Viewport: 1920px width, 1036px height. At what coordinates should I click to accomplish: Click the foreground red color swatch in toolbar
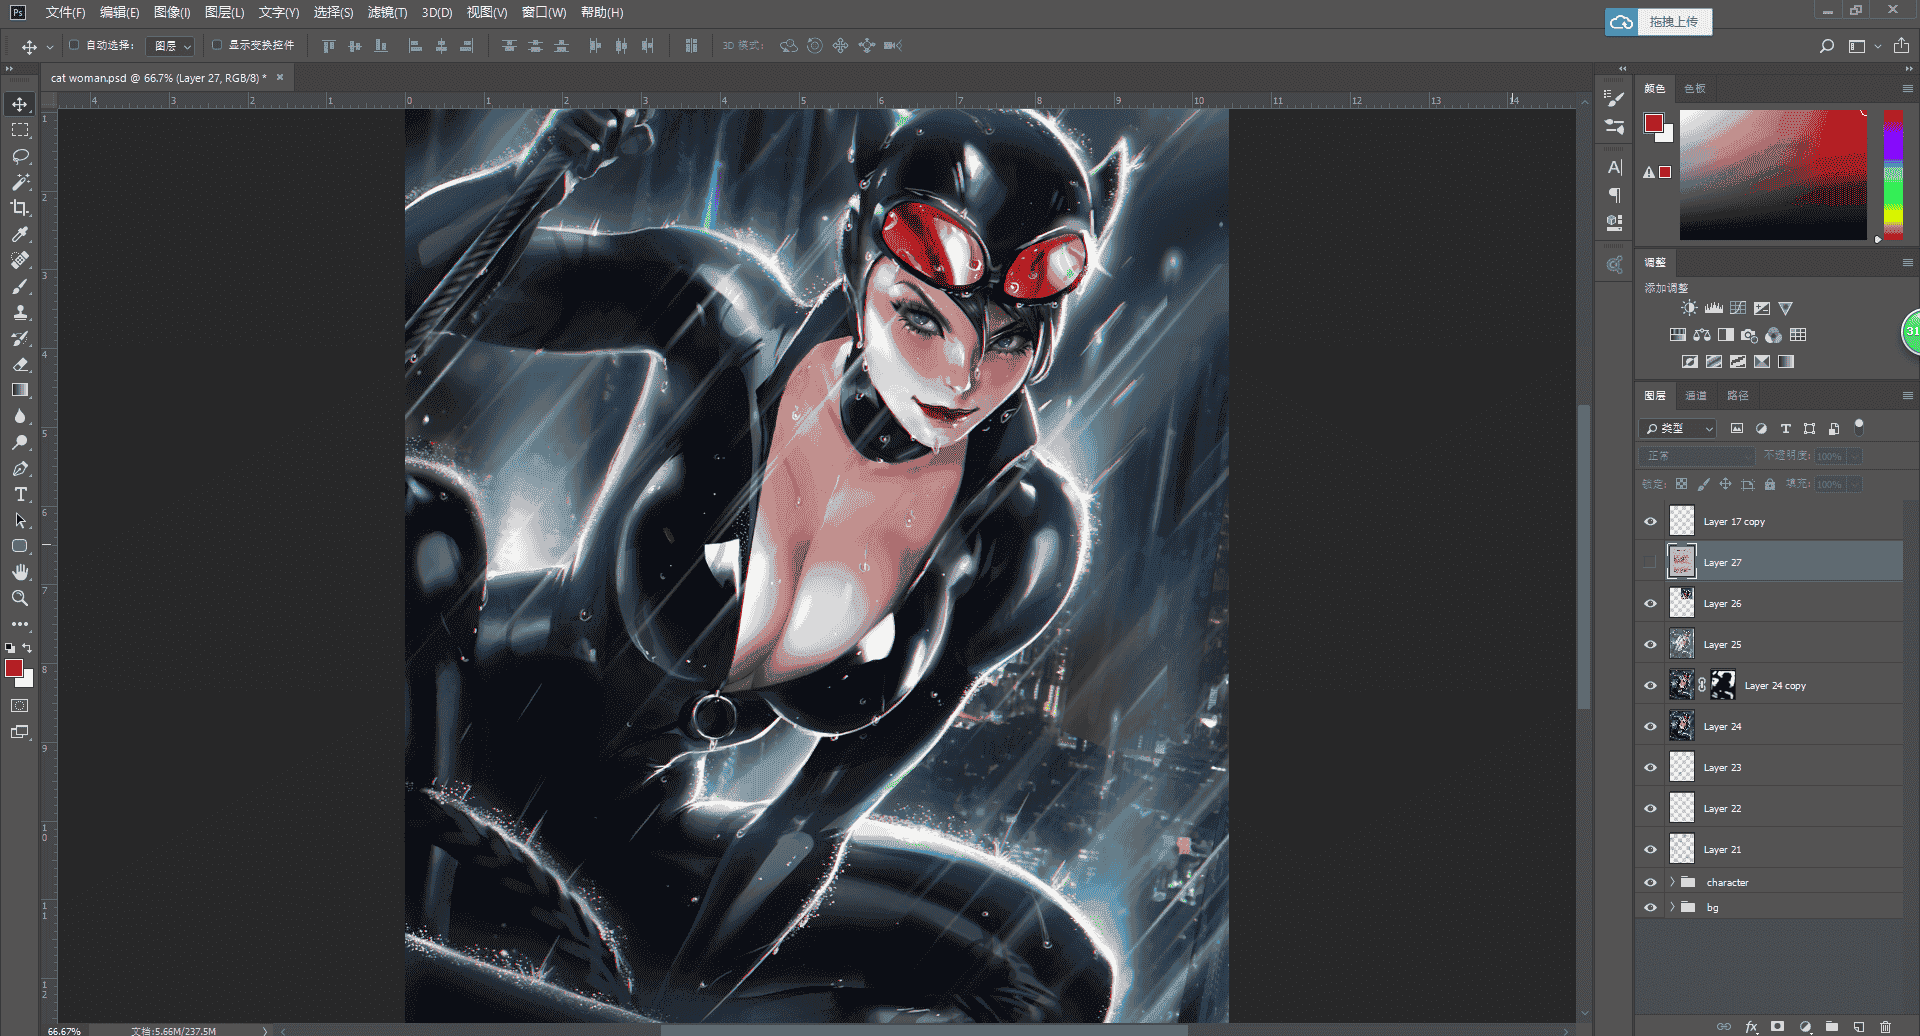pos(14,668)
